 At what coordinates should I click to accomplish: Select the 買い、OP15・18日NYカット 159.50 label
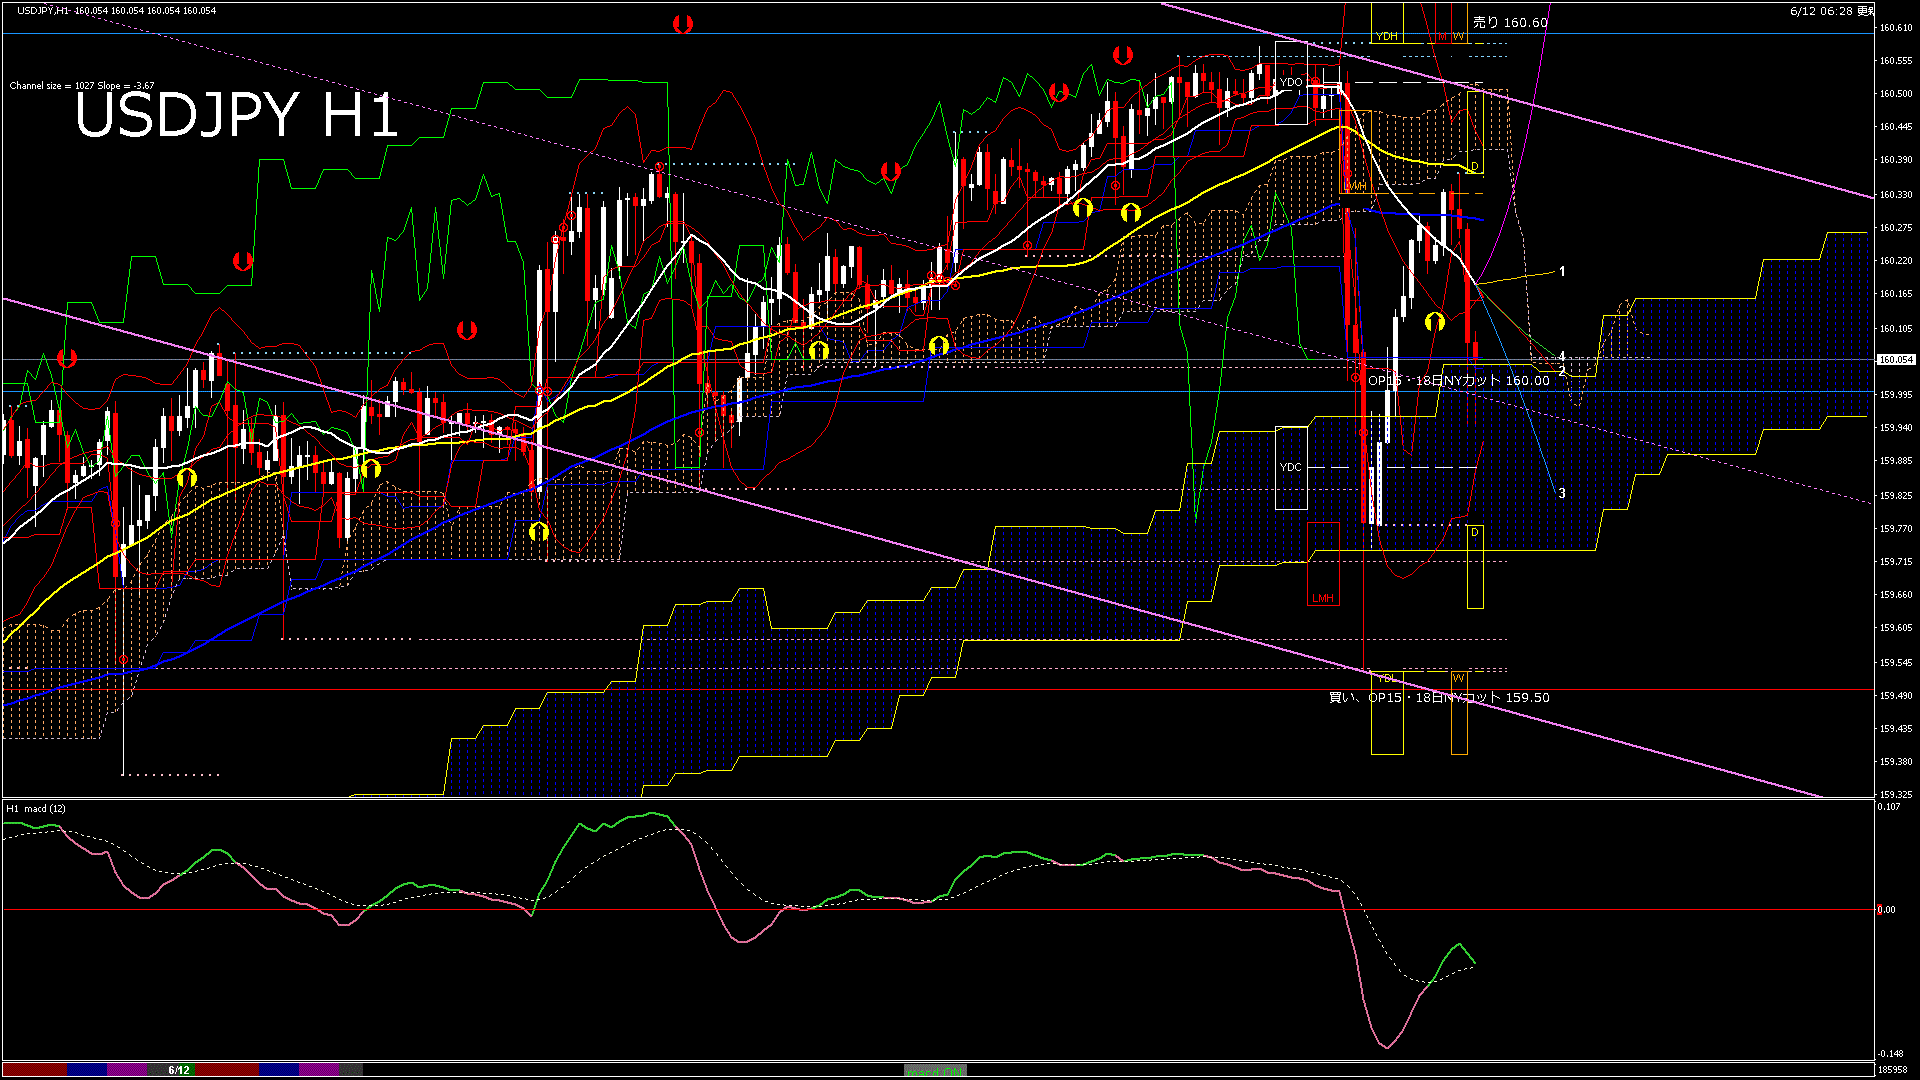[x=1439, y=698]
